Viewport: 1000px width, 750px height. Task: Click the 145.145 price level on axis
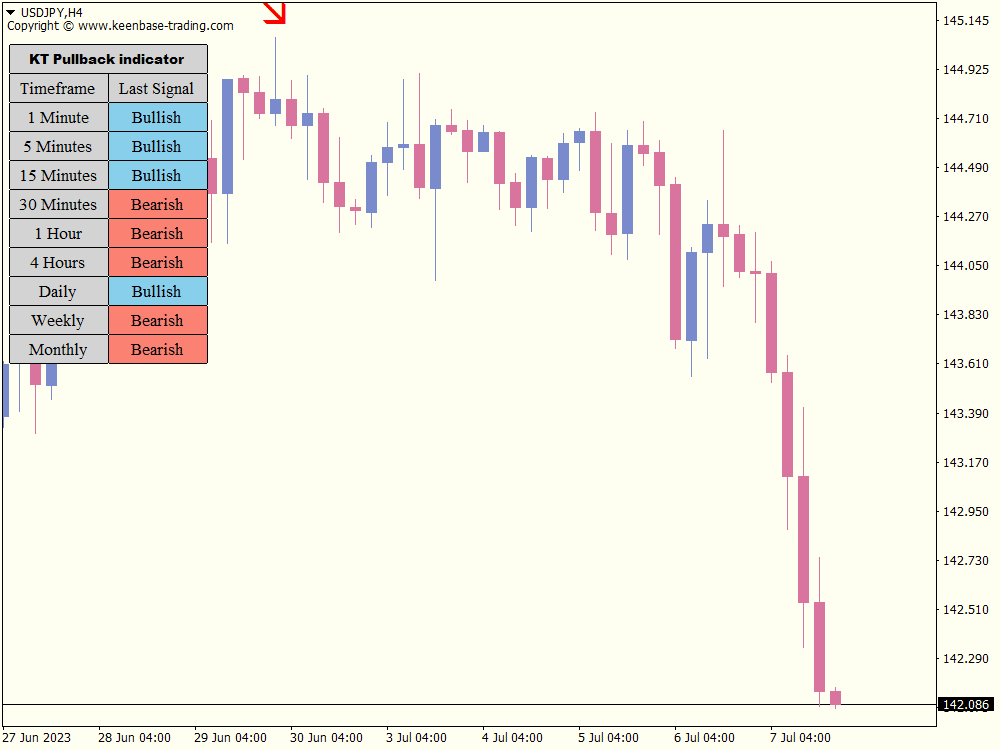click(966, 18)
